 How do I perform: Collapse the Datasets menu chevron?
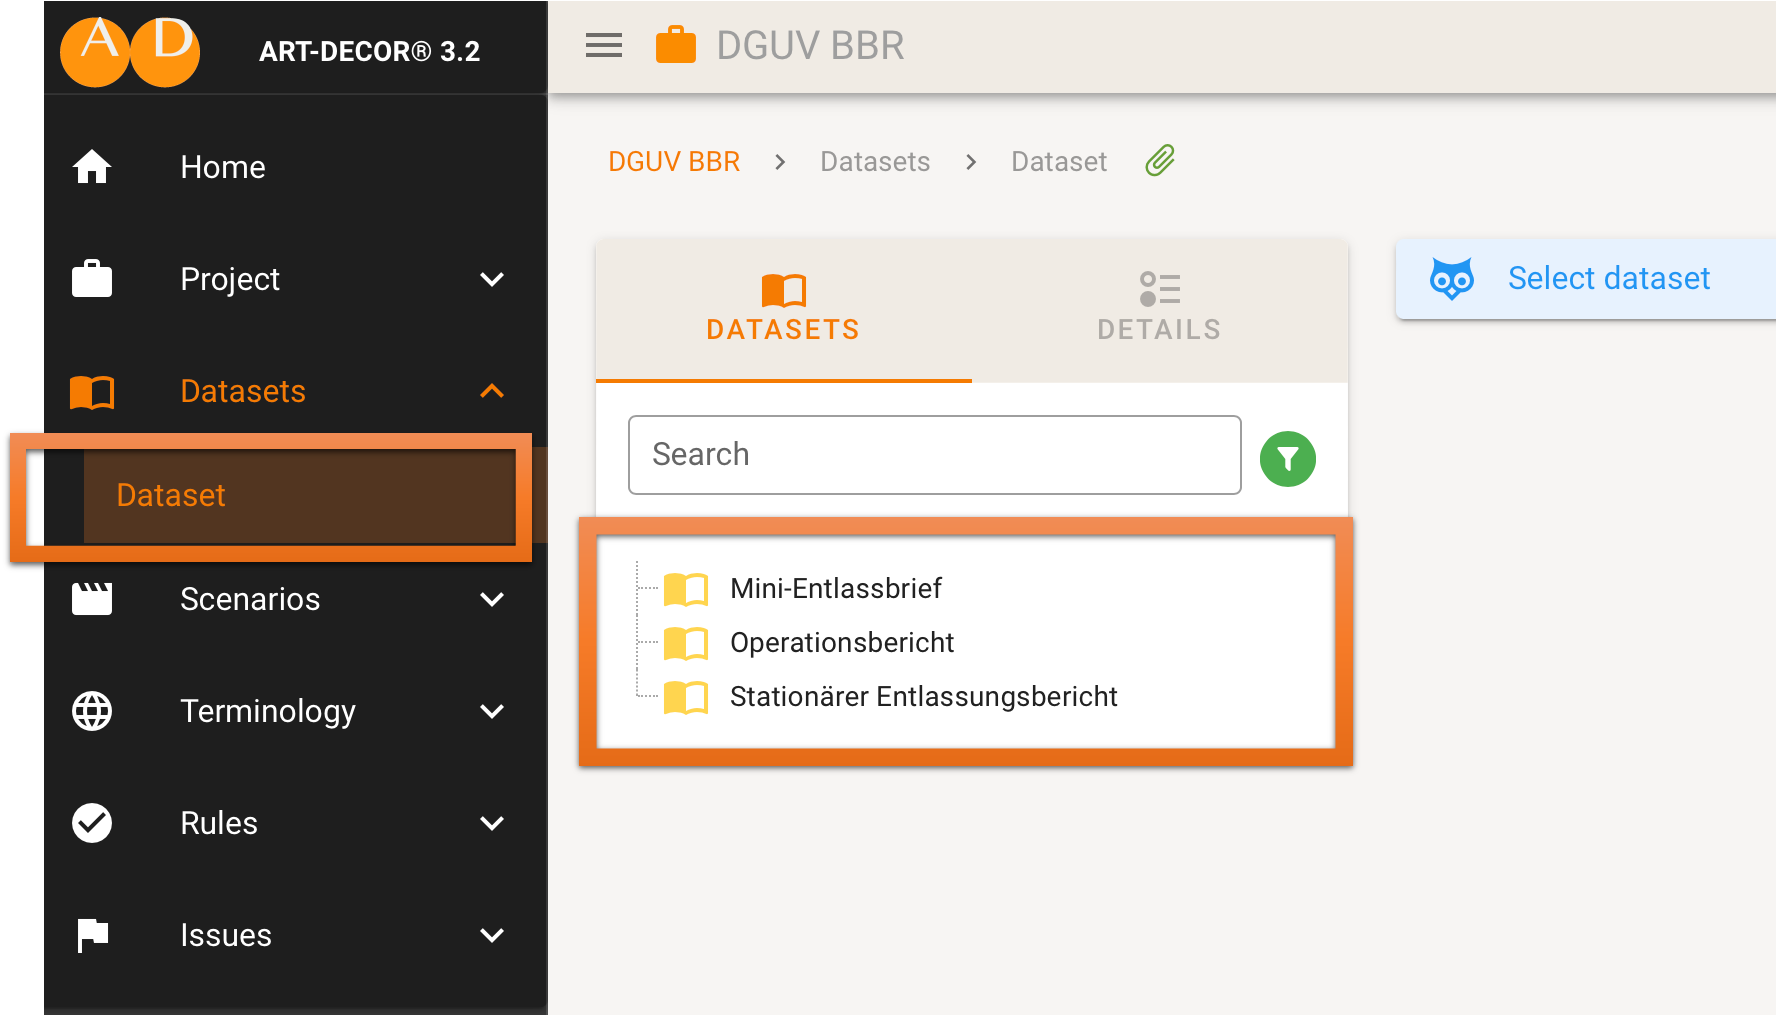click(x=491, y=391)
